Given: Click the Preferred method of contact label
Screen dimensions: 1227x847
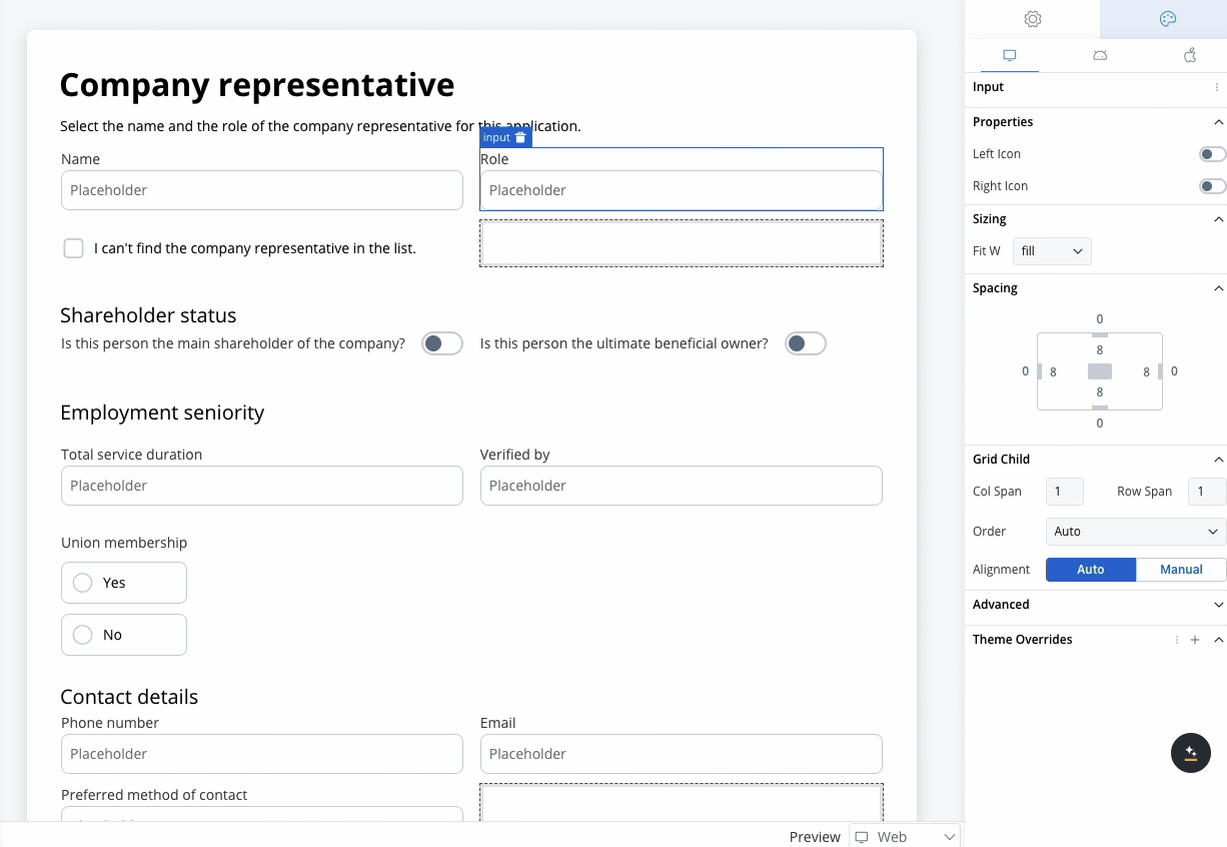Looking at the screenshot, I should (x=154, y=795).
